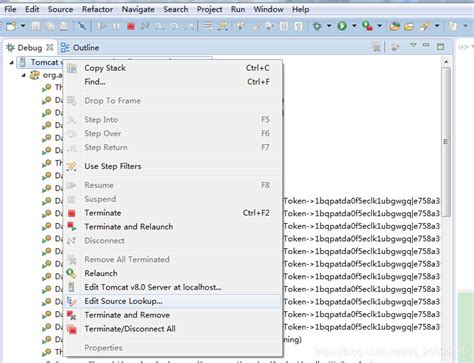
Task: Open the Debug view menu triangle
Action: pyautogui.click(x=413, y=45)
